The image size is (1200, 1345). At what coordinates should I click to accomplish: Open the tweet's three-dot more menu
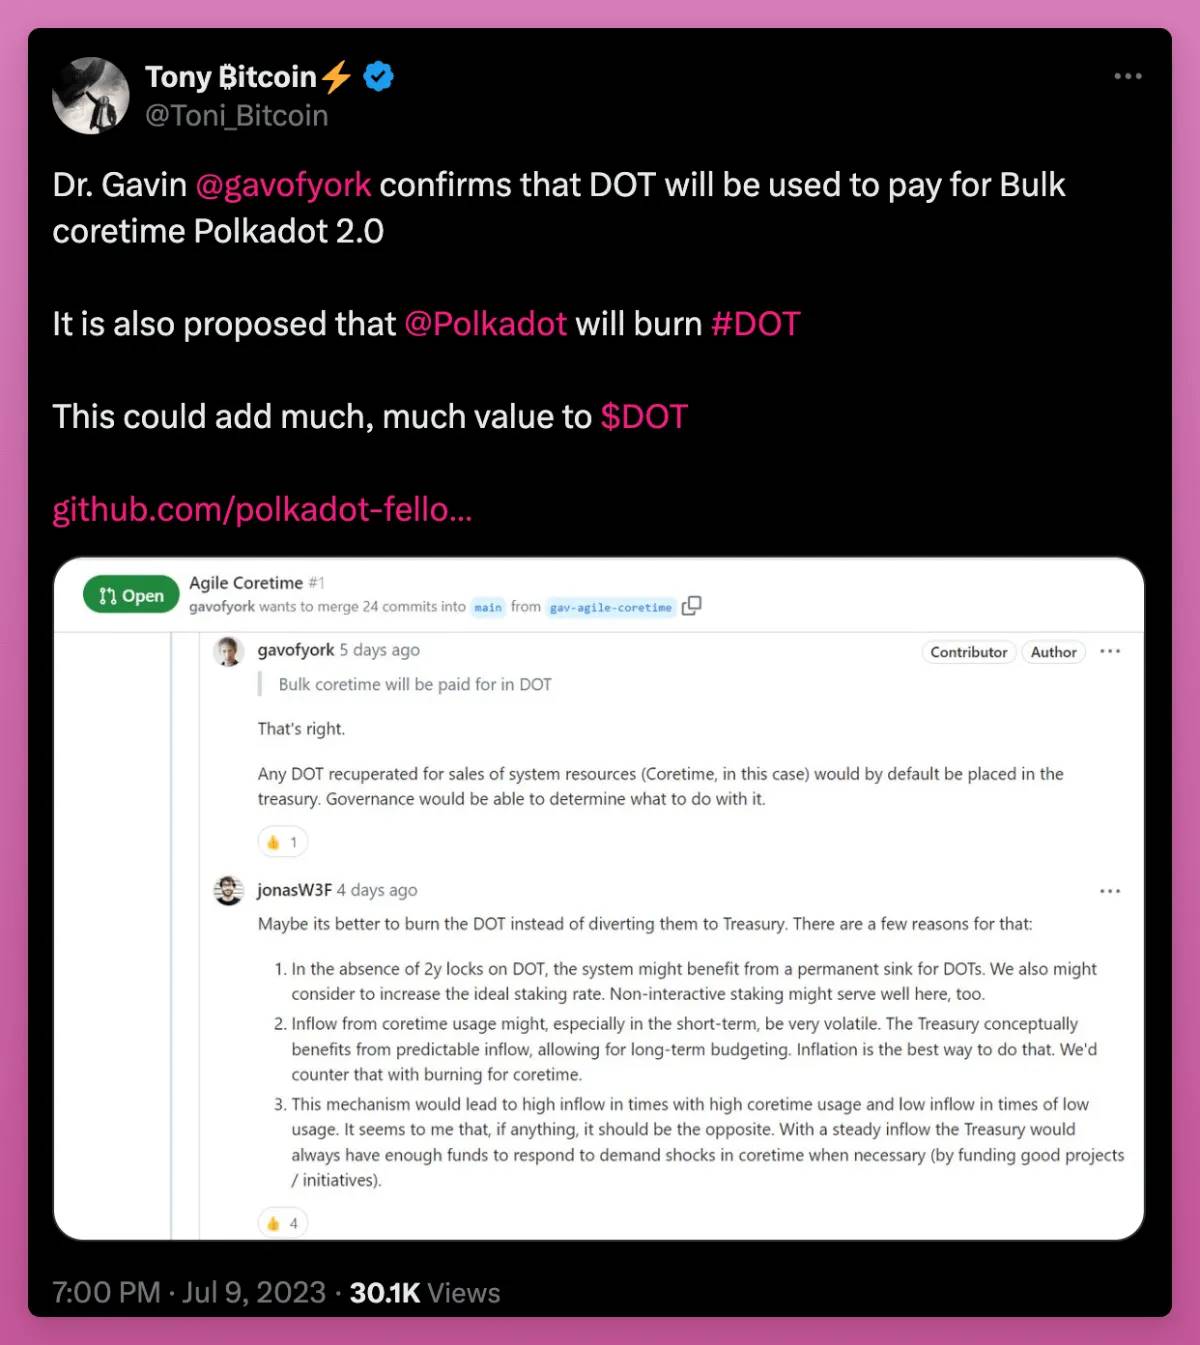pyautogui.click(x=1128, y=76)
